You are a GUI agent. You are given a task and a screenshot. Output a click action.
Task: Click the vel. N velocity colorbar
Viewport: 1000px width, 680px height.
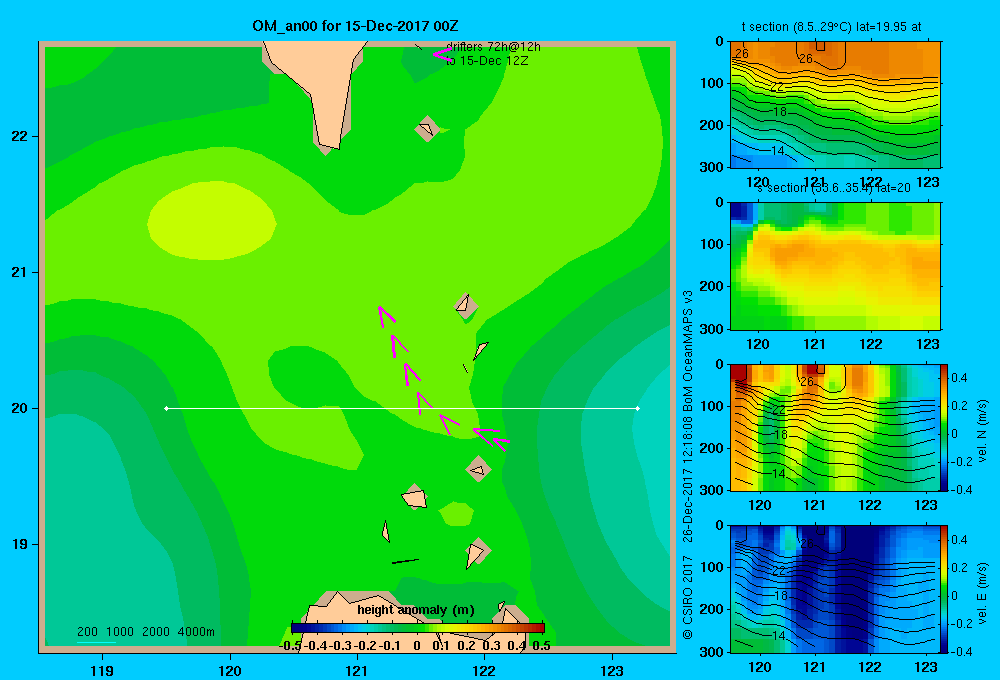tap(944, 427)
